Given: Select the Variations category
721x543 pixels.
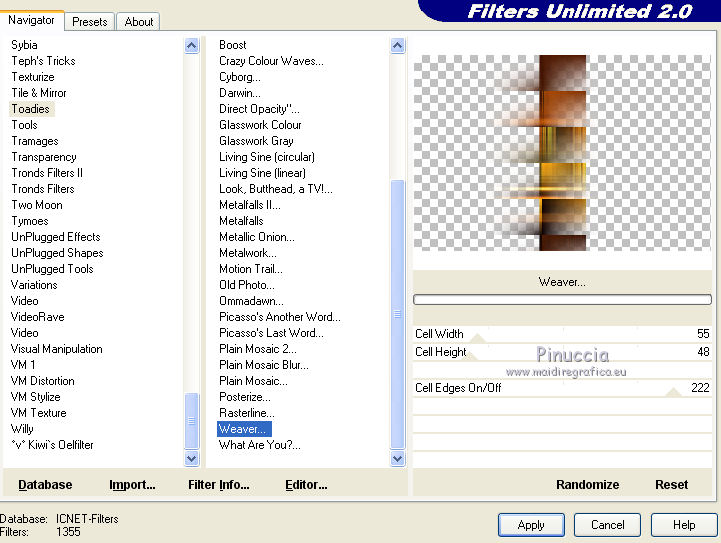Looking at the screenshot, I should click(x=34, y=285).
